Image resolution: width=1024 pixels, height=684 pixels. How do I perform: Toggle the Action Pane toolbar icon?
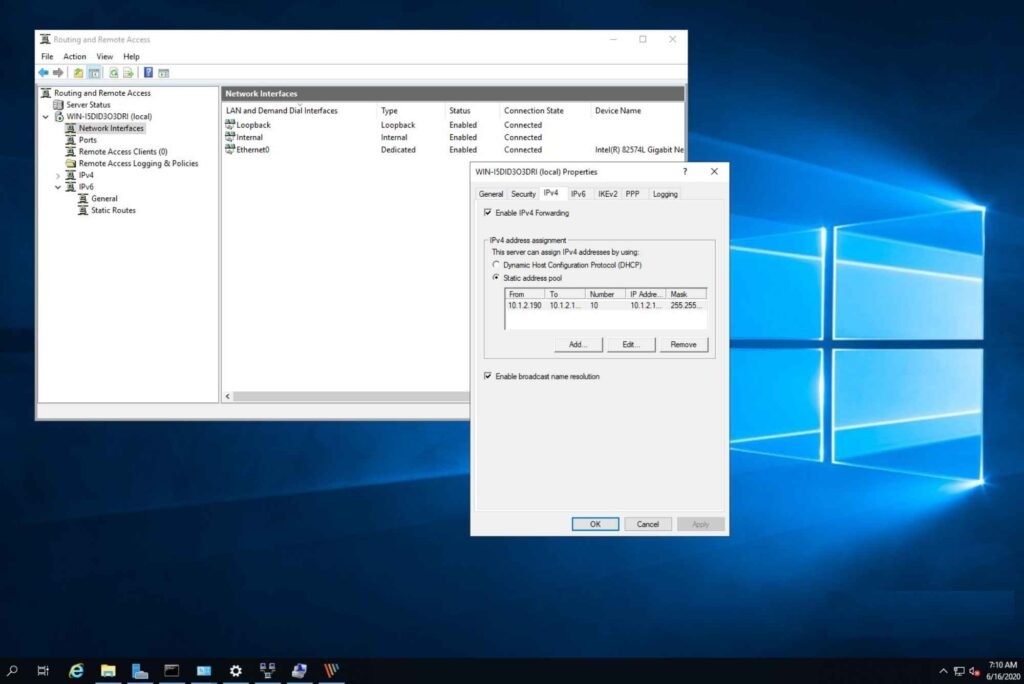click(164, 73)
